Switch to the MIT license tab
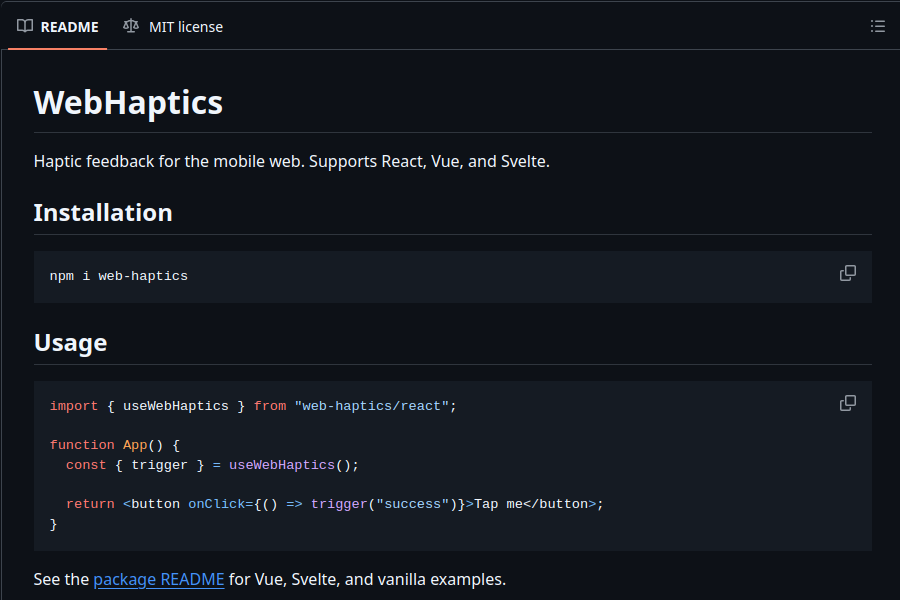 tap(173, 26)
